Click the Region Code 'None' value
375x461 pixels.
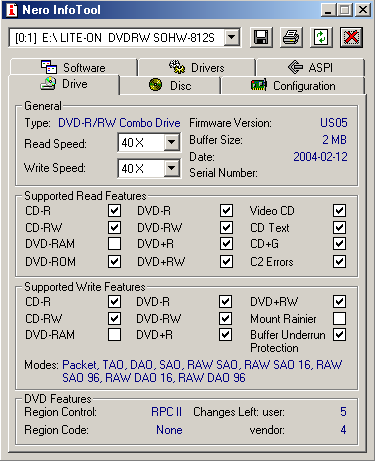(169, 430)
